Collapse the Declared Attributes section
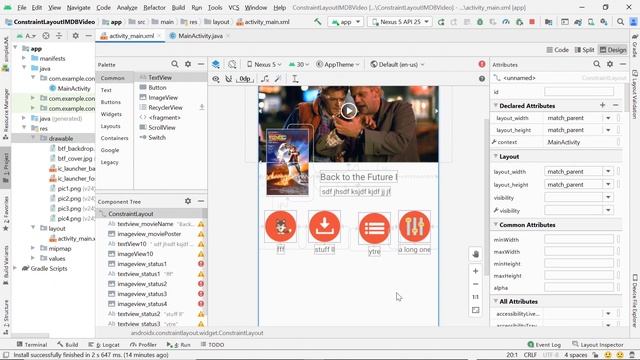Image resolution: width=640 pixels, height=360 pixels. (x=496, y=105)
